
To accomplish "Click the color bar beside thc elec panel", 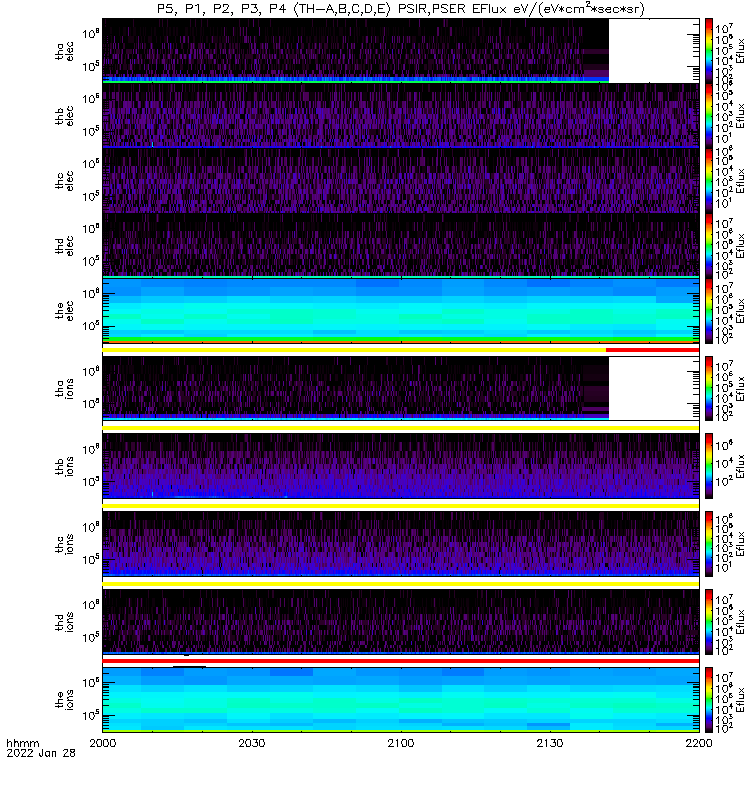I will tap(709, 180).
